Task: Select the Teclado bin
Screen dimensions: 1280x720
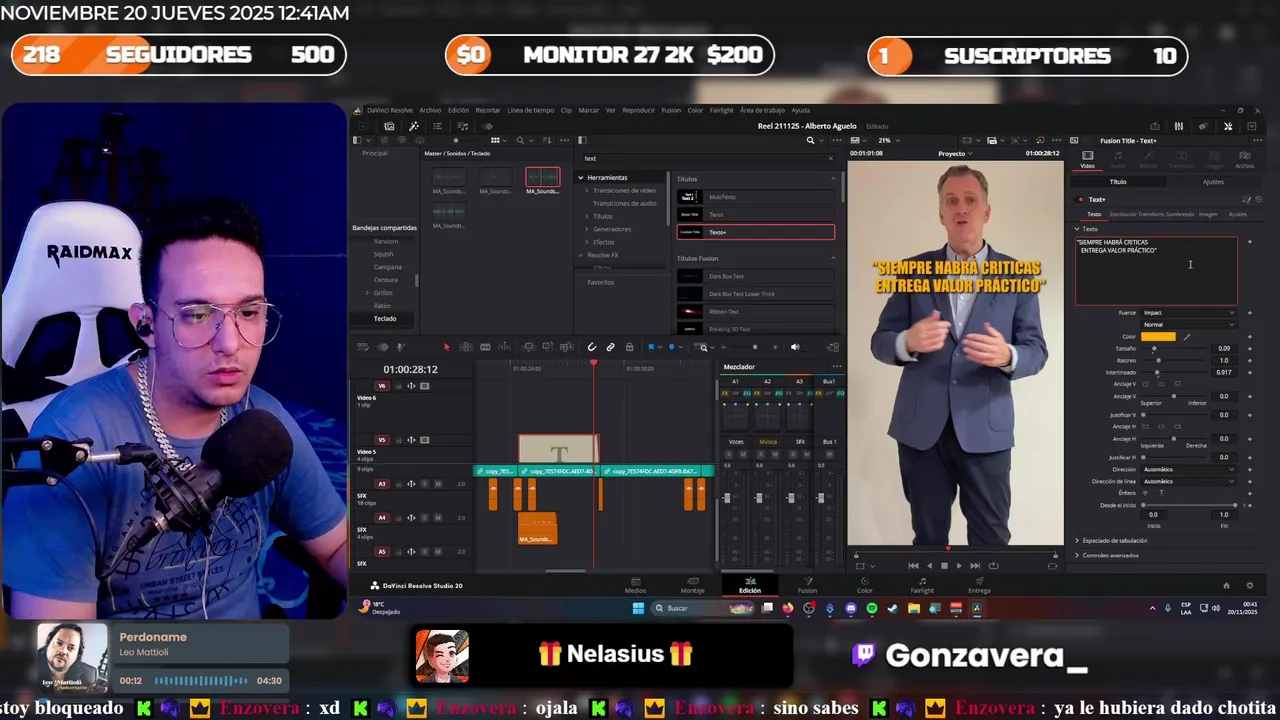Action: tap(385, 318)
